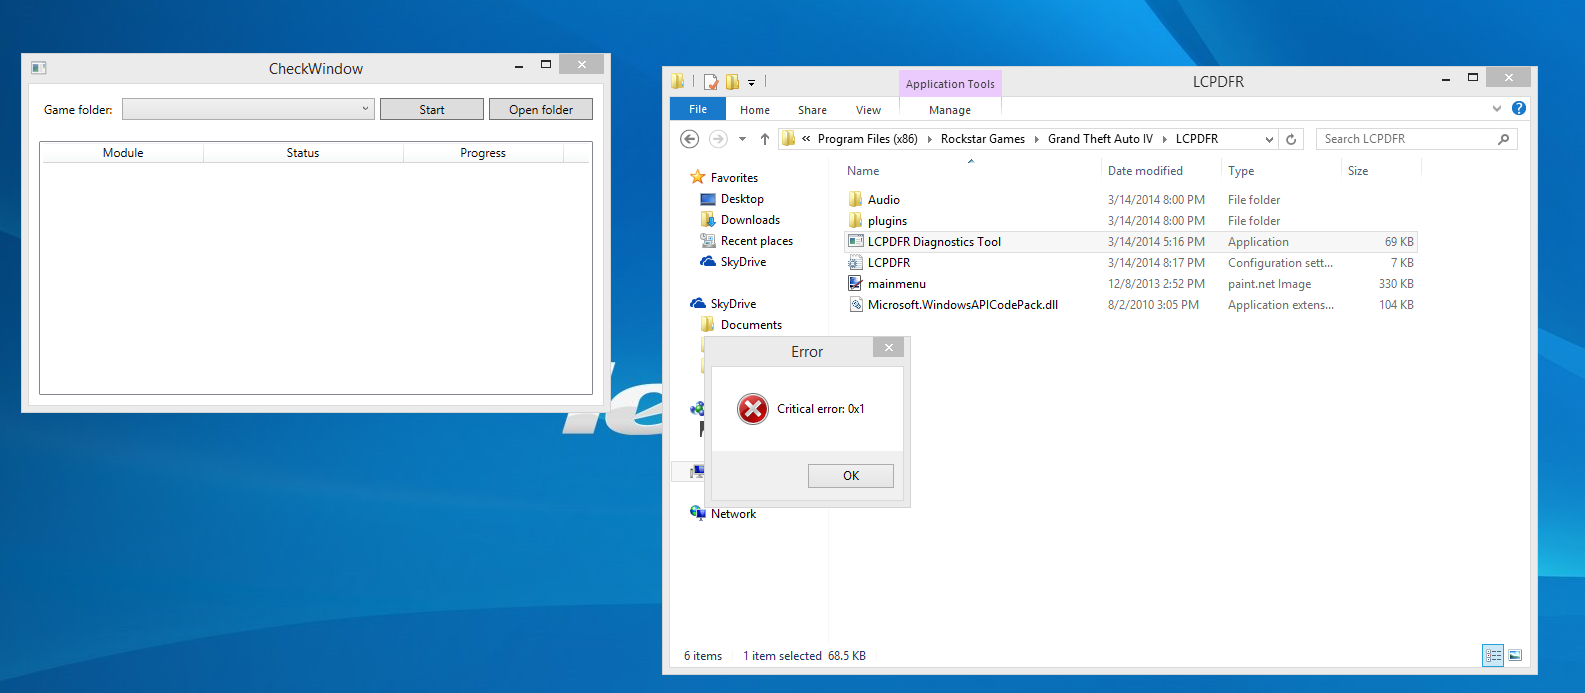Click Open folder button in CheckWindow

[541, 109]
